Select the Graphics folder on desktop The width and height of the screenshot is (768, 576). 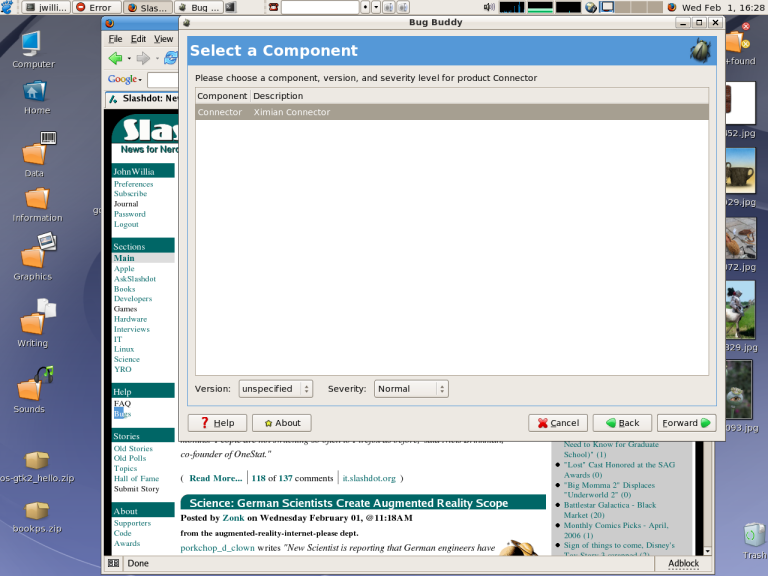tap(33, 257)
